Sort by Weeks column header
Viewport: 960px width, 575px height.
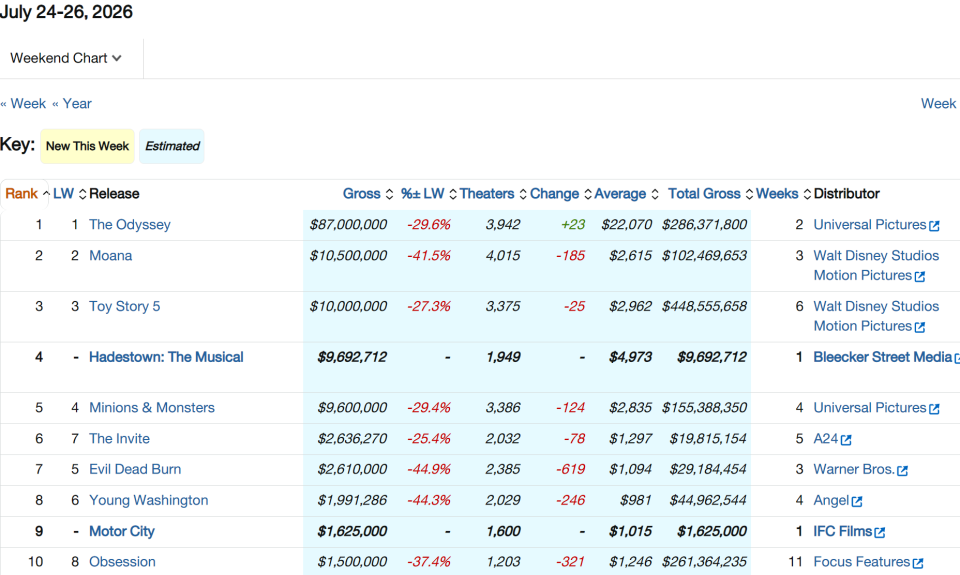point(783,194)
